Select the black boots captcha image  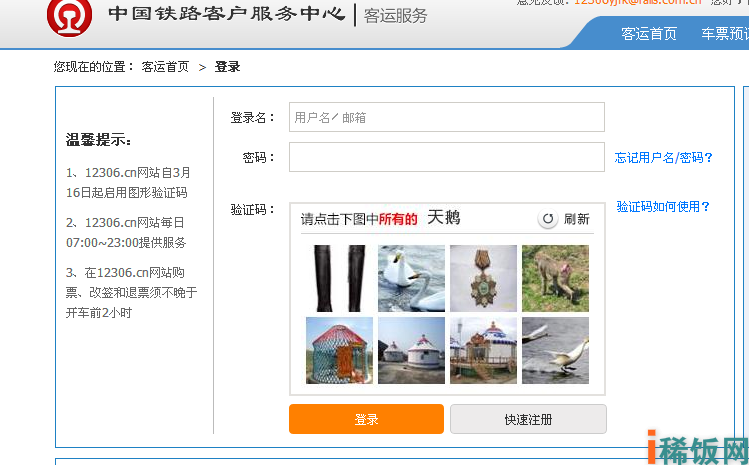click(x=340, y=279)
